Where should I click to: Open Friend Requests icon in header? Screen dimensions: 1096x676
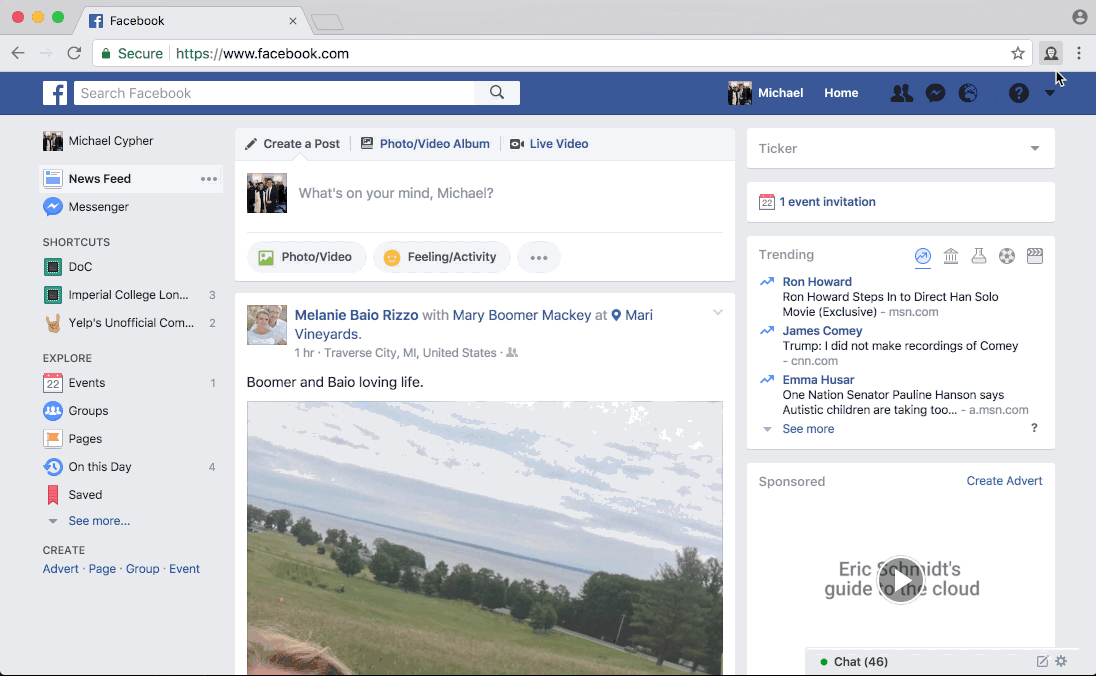(x=902, y=93)
